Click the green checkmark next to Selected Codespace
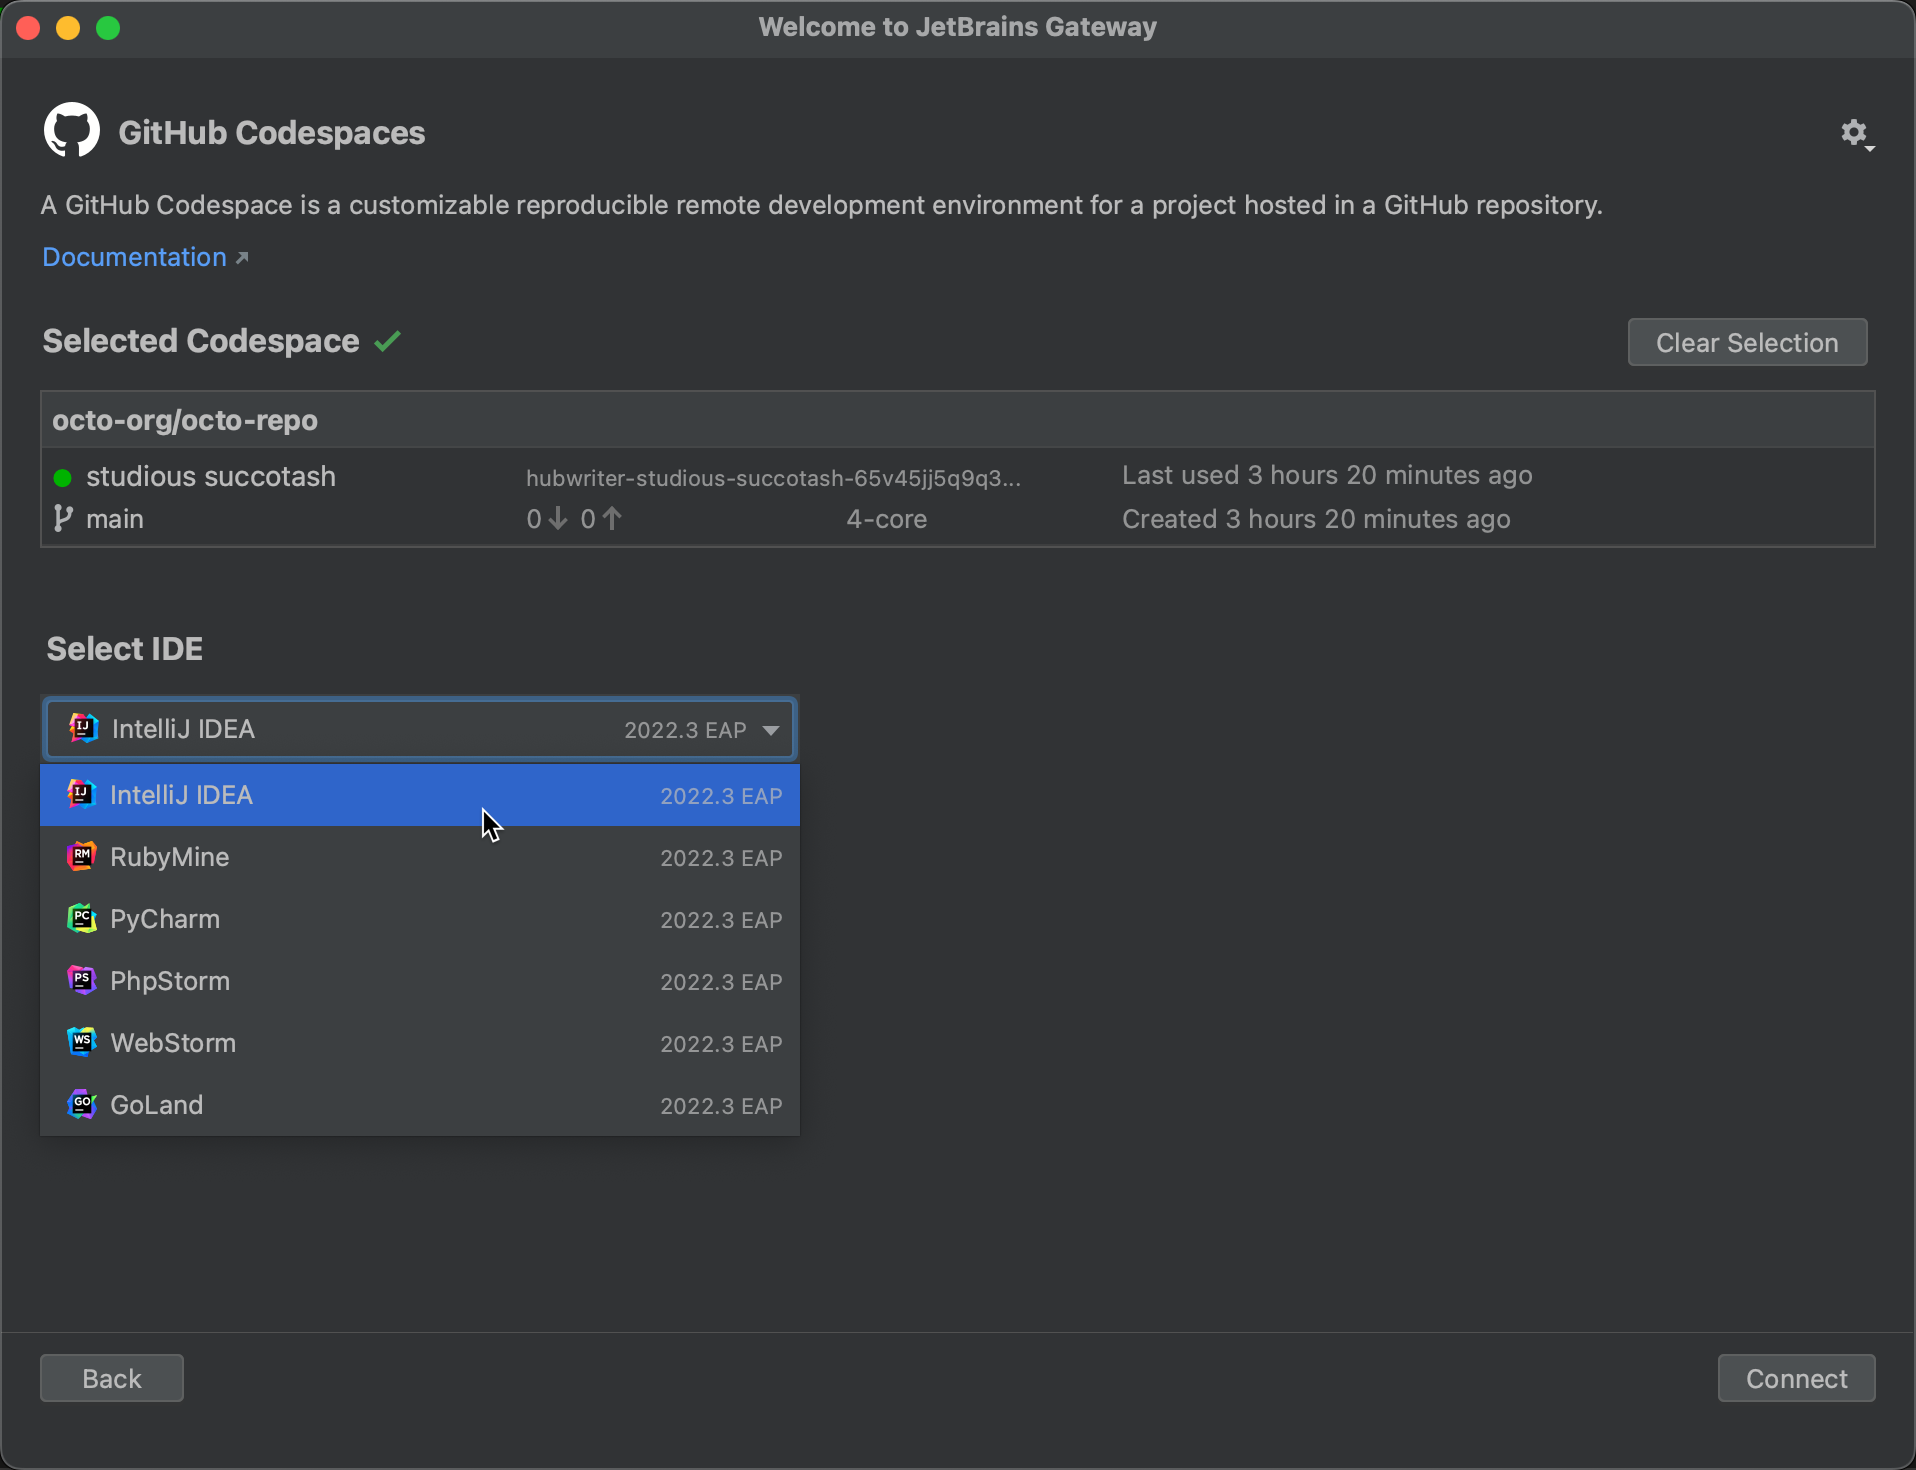This screenshot has width=1916, height=1470. click(x=387, y=341)
